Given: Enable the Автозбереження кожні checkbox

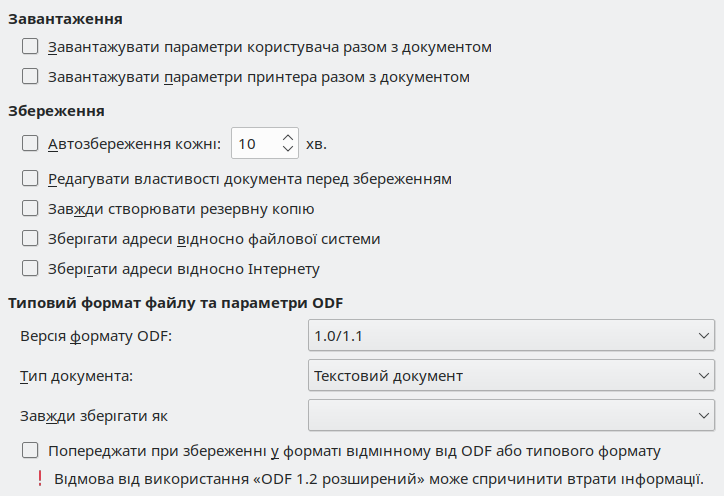Looking at the screenshot, I should tap(30, 143).
